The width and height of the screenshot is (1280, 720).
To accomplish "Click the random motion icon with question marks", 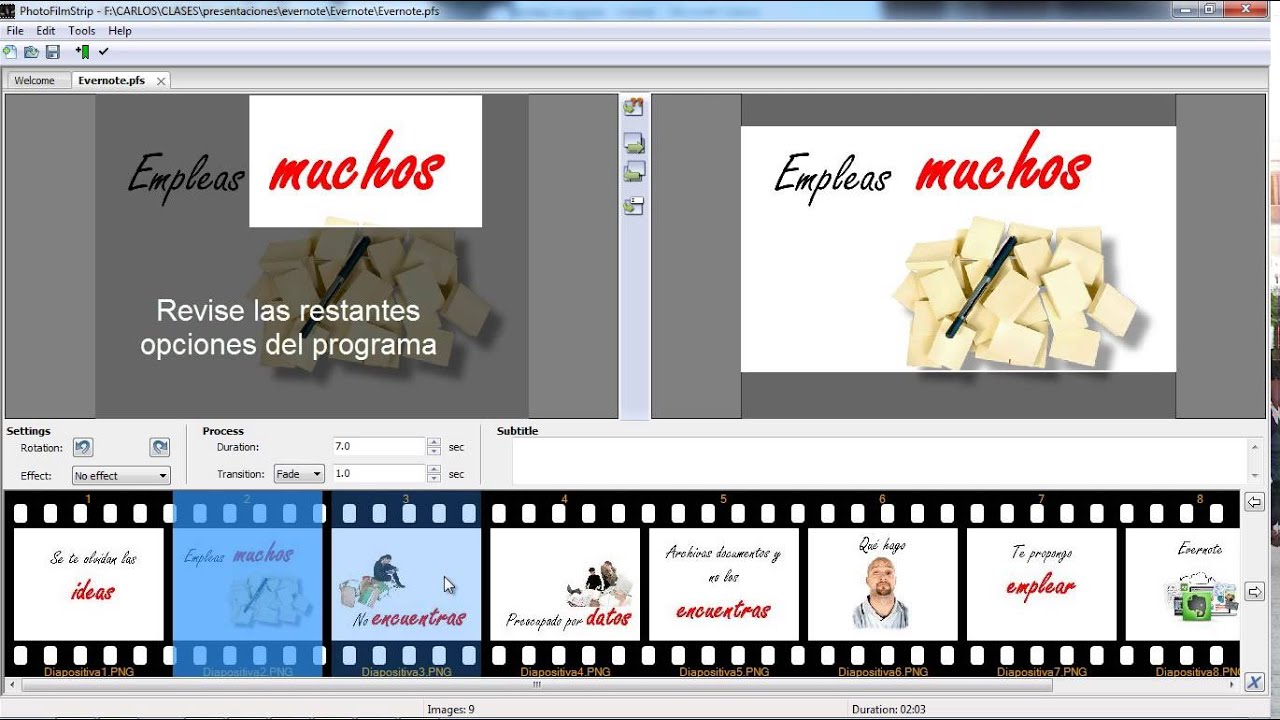I will [x=633, y=106].
